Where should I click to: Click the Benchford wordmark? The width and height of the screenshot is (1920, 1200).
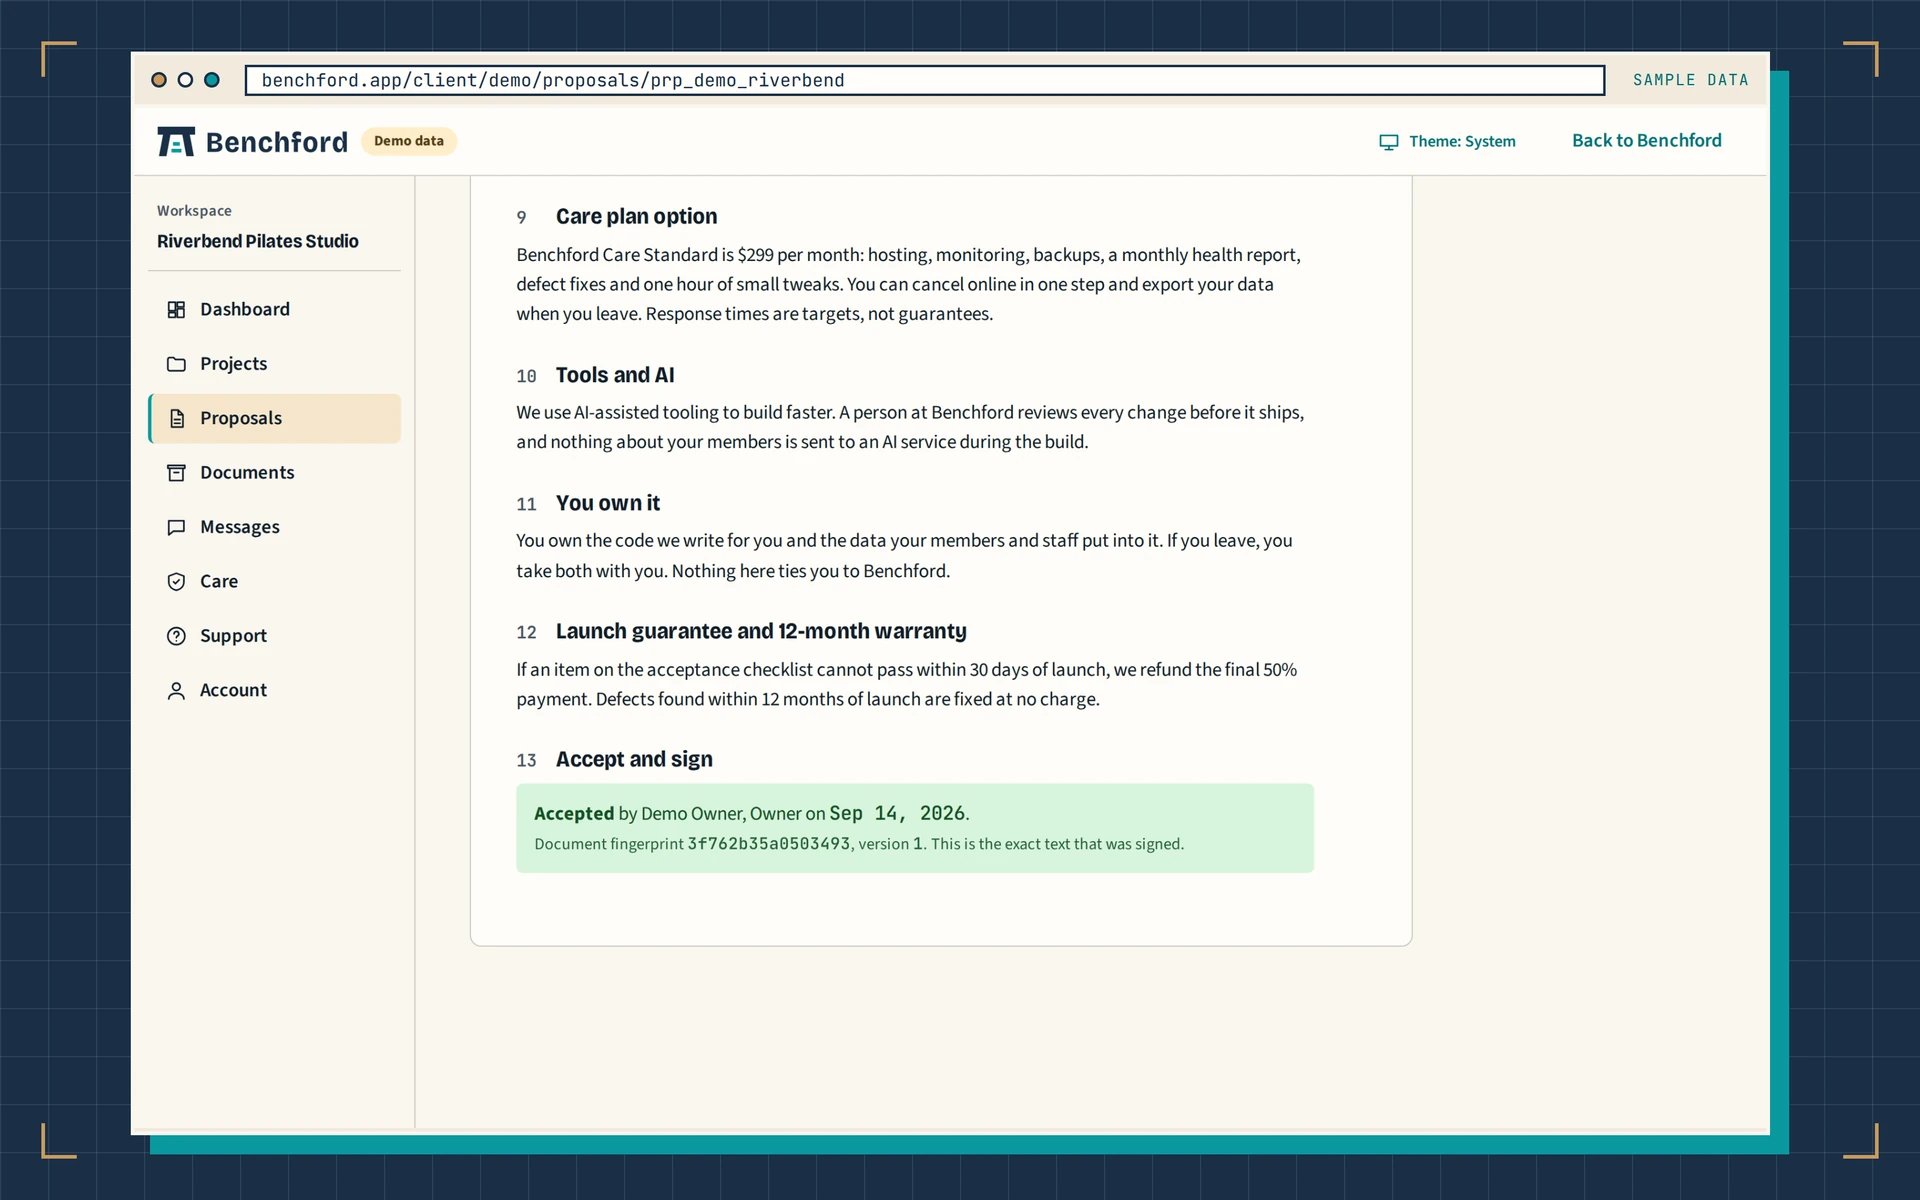click(x=277, y=142)
